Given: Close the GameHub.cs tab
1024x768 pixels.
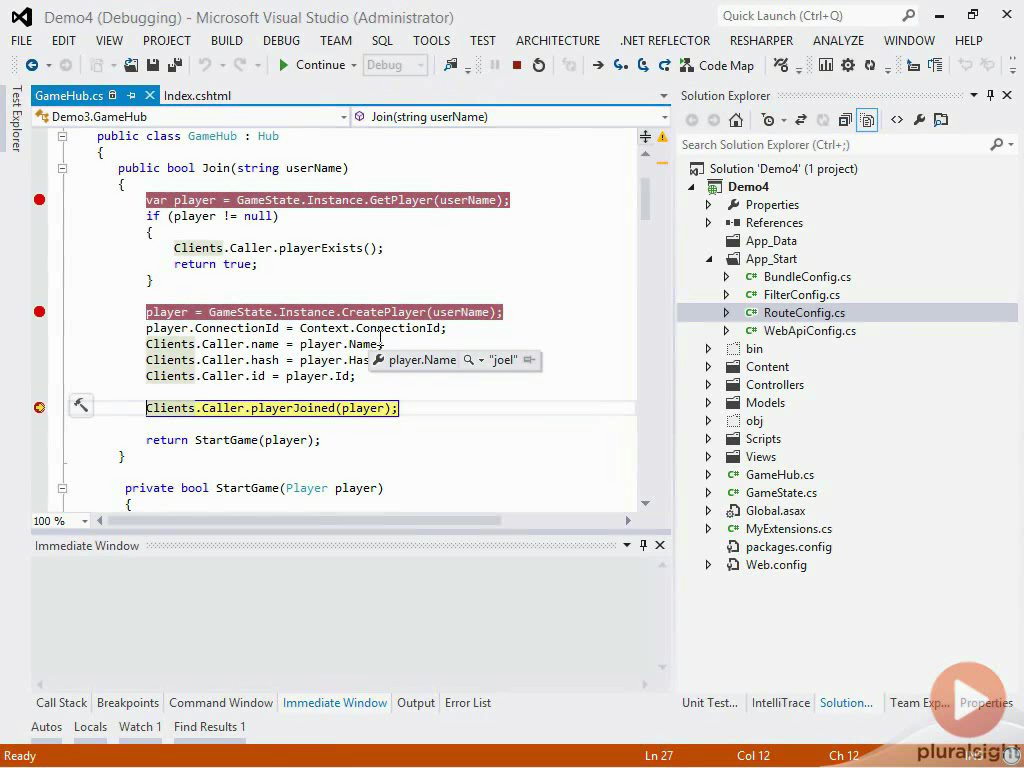Looking at the screenshot, I should [150, 95].
